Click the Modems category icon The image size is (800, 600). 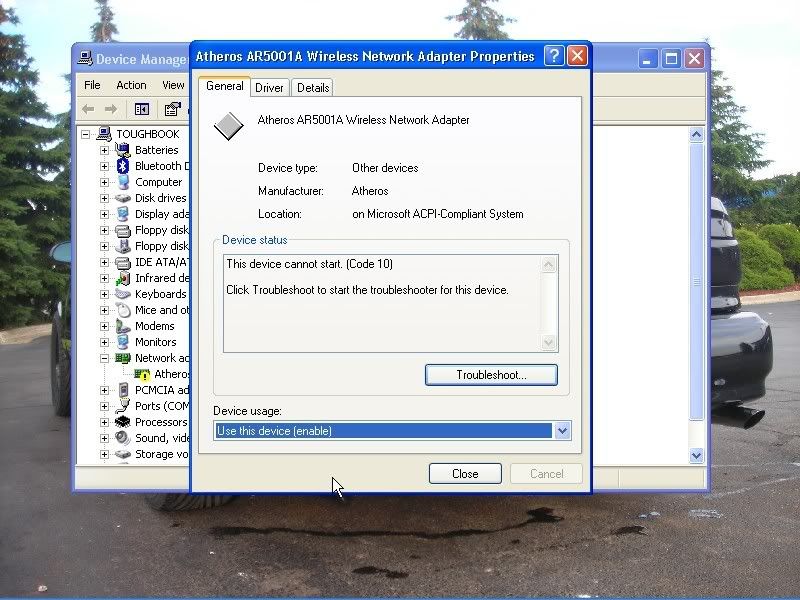coord(122,326)
